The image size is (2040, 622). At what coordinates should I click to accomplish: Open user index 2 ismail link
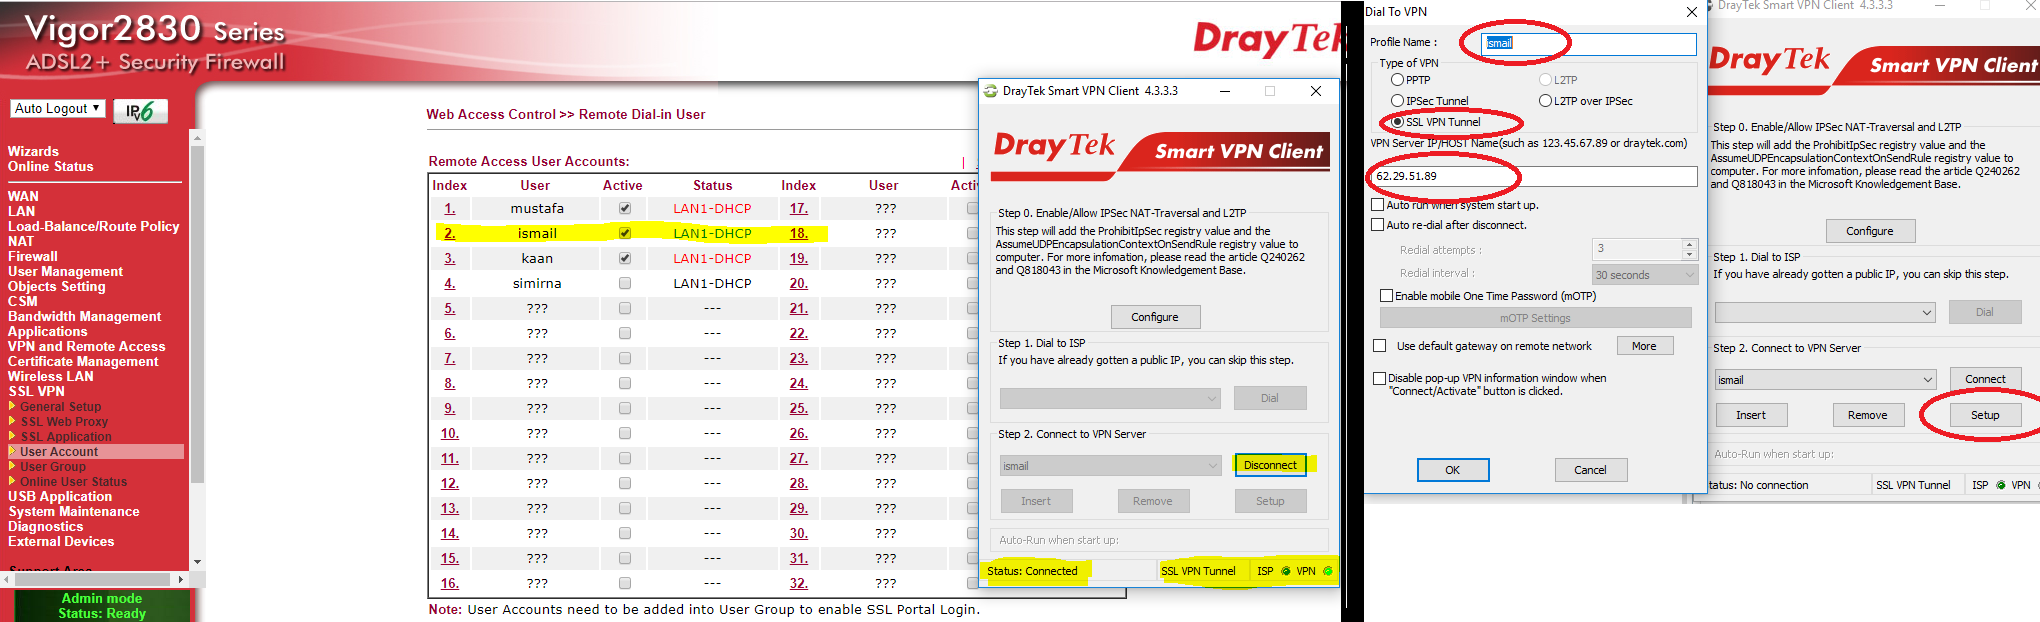coord(450,234)
